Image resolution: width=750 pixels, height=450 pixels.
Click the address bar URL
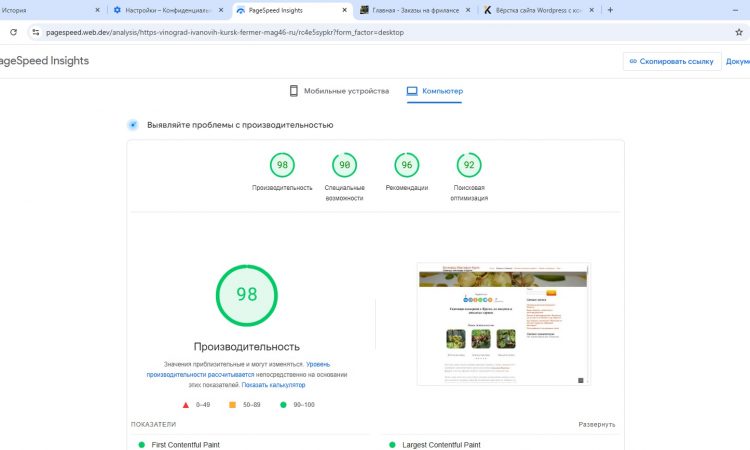point(225,32)
